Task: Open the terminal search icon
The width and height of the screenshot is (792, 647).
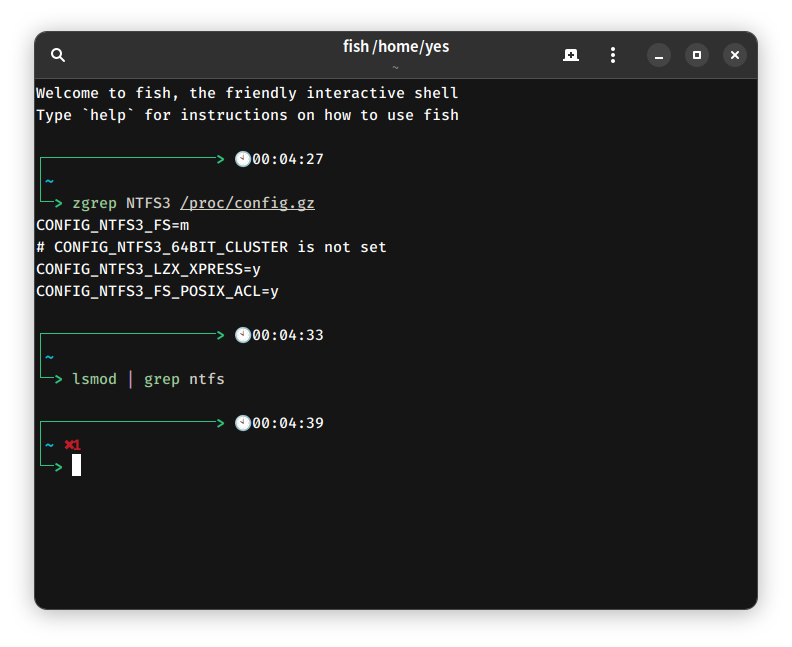Action: [58, 55]
